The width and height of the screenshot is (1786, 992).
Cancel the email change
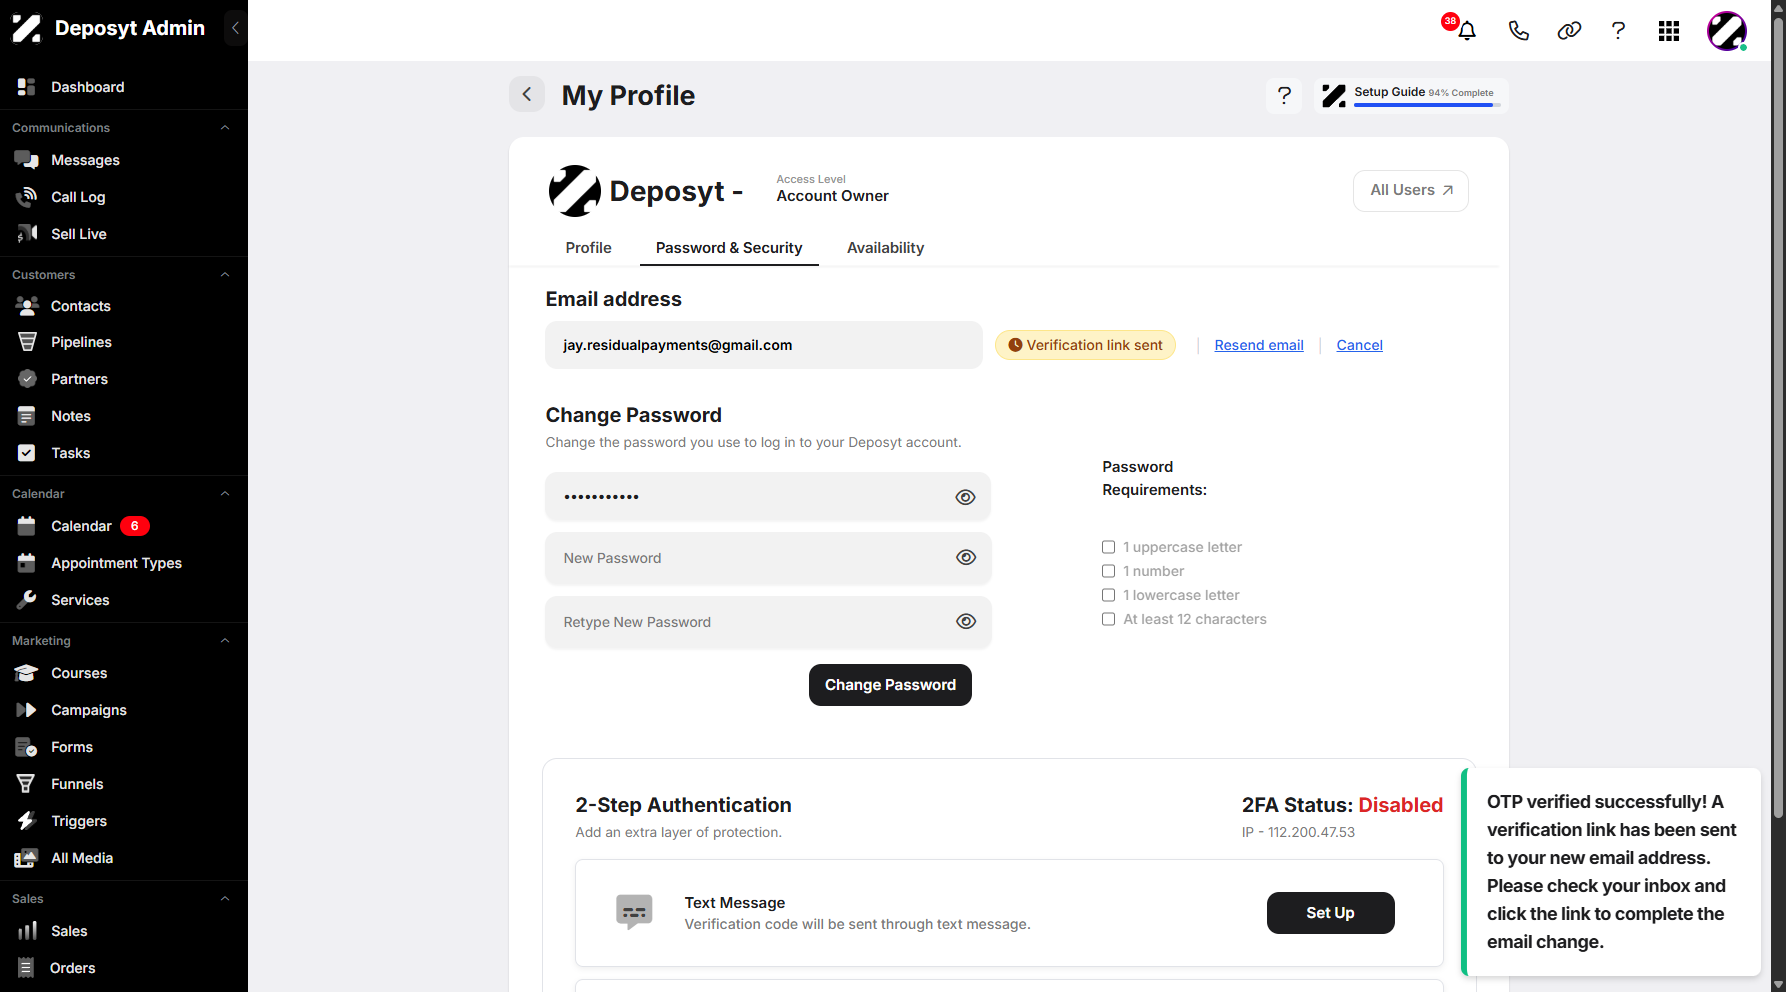click(1359, 345)
